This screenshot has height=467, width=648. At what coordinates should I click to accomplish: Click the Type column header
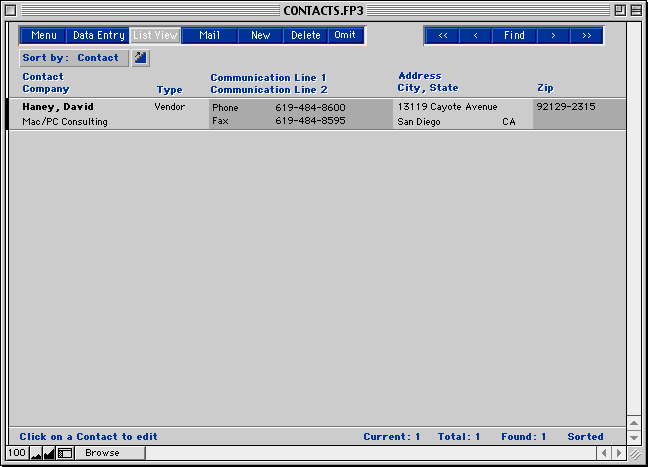coord(169,90)
